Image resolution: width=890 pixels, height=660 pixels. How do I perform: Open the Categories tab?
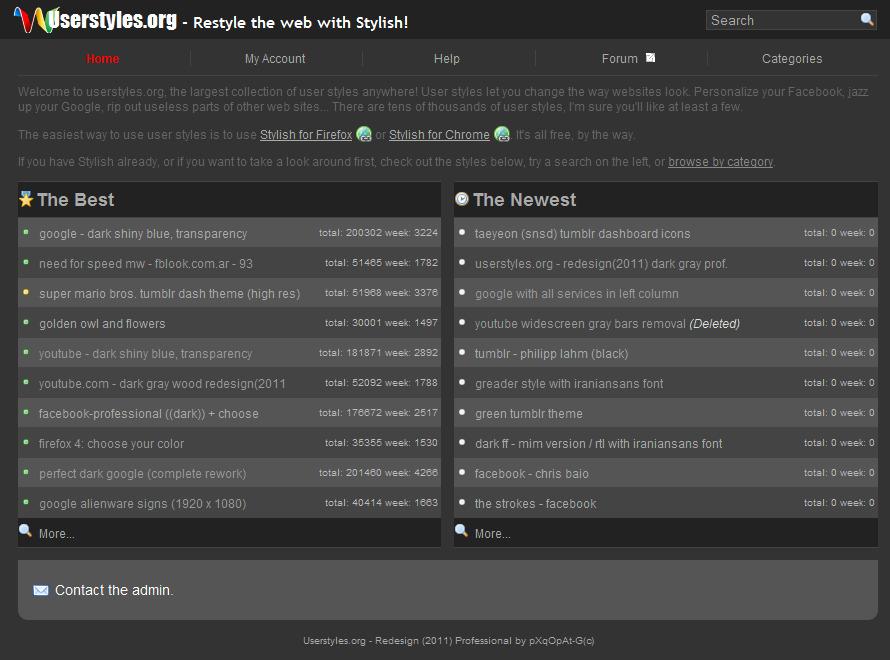click(x=792, y=58)
